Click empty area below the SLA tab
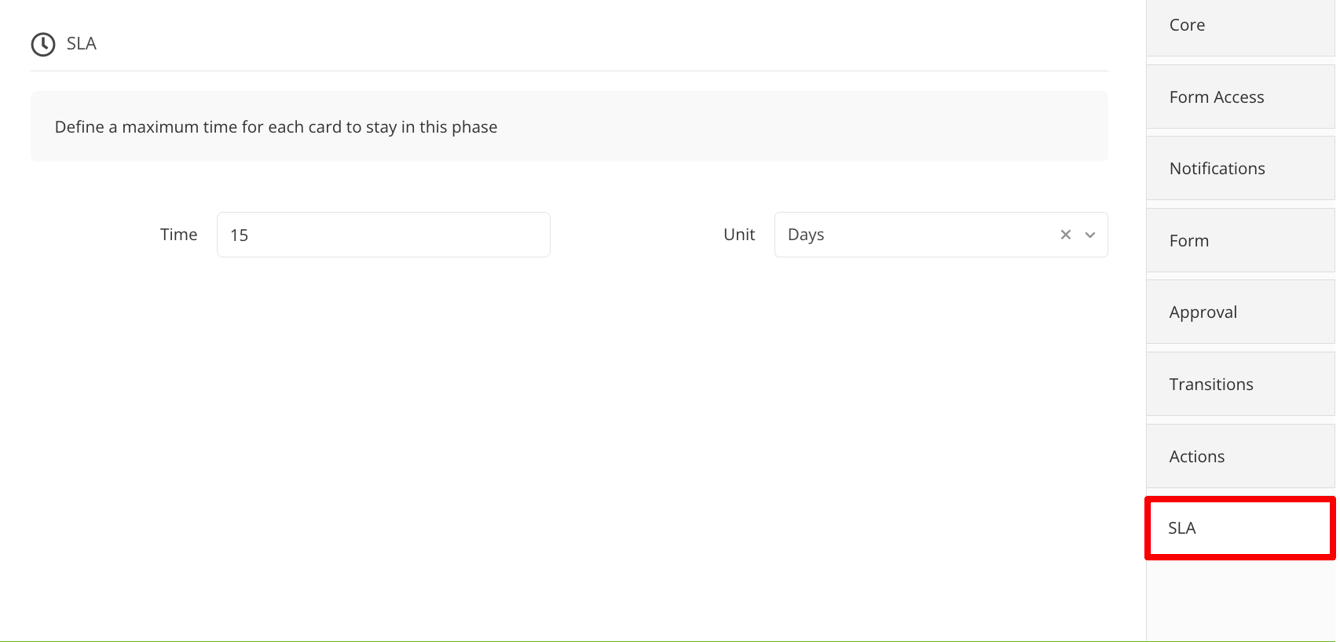 [x=1240, y=600]
